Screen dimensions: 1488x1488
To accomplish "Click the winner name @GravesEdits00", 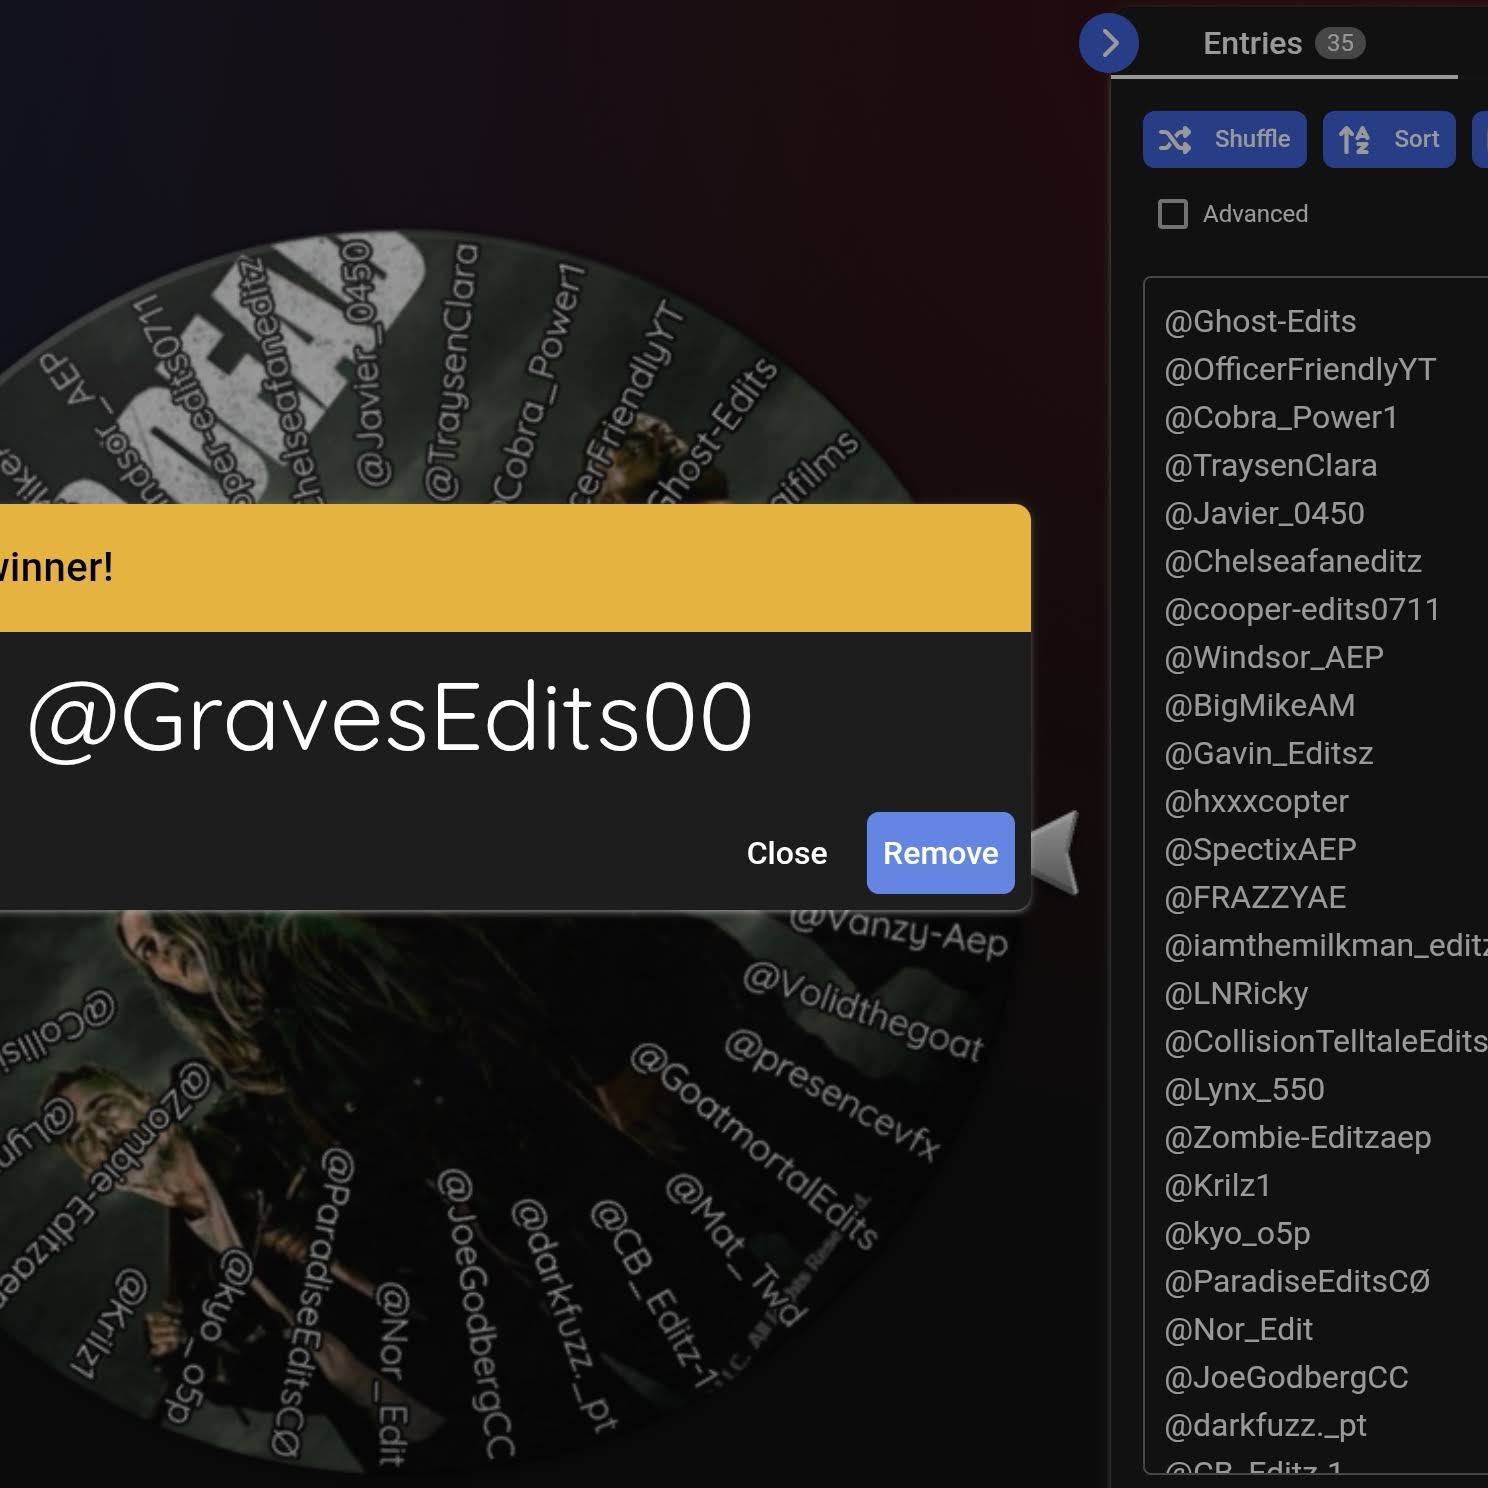I will coord(390,718).
